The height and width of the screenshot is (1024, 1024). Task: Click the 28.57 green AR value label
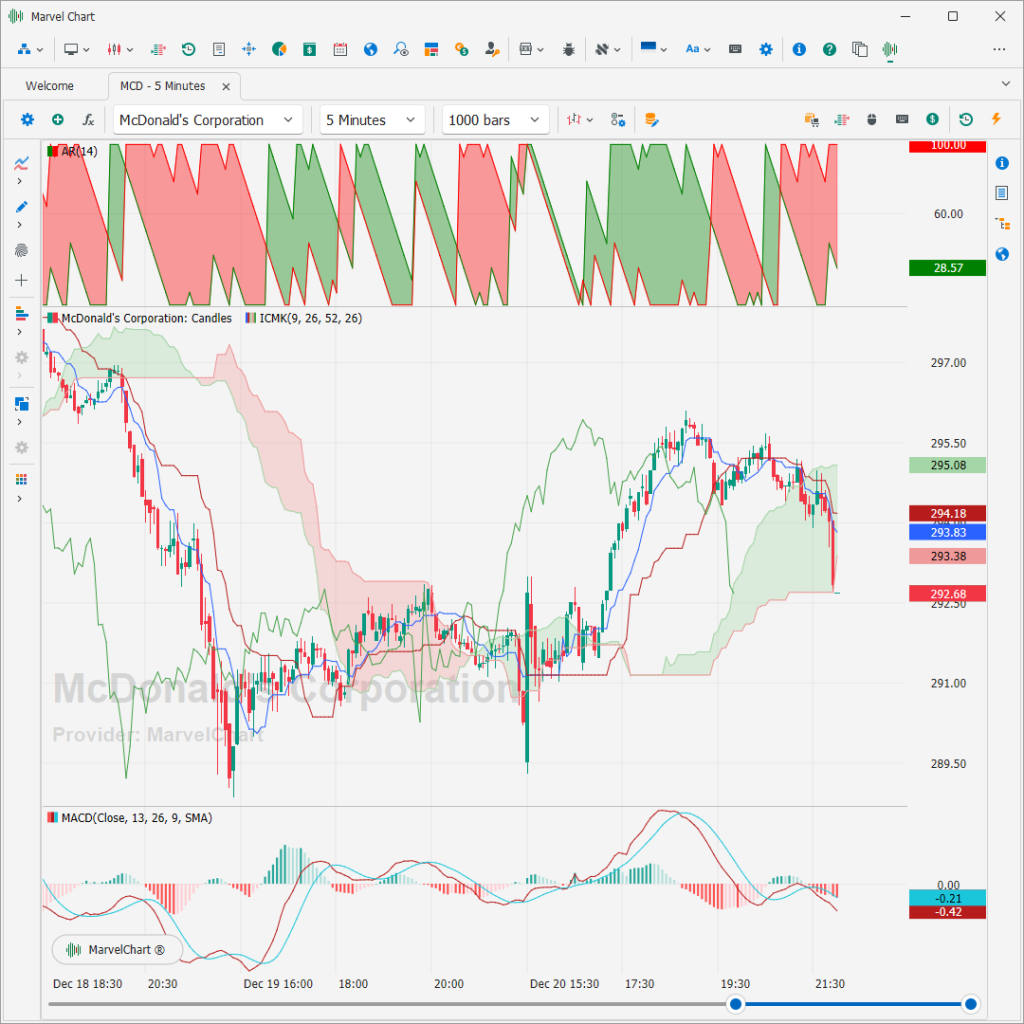tap(947, 268)
